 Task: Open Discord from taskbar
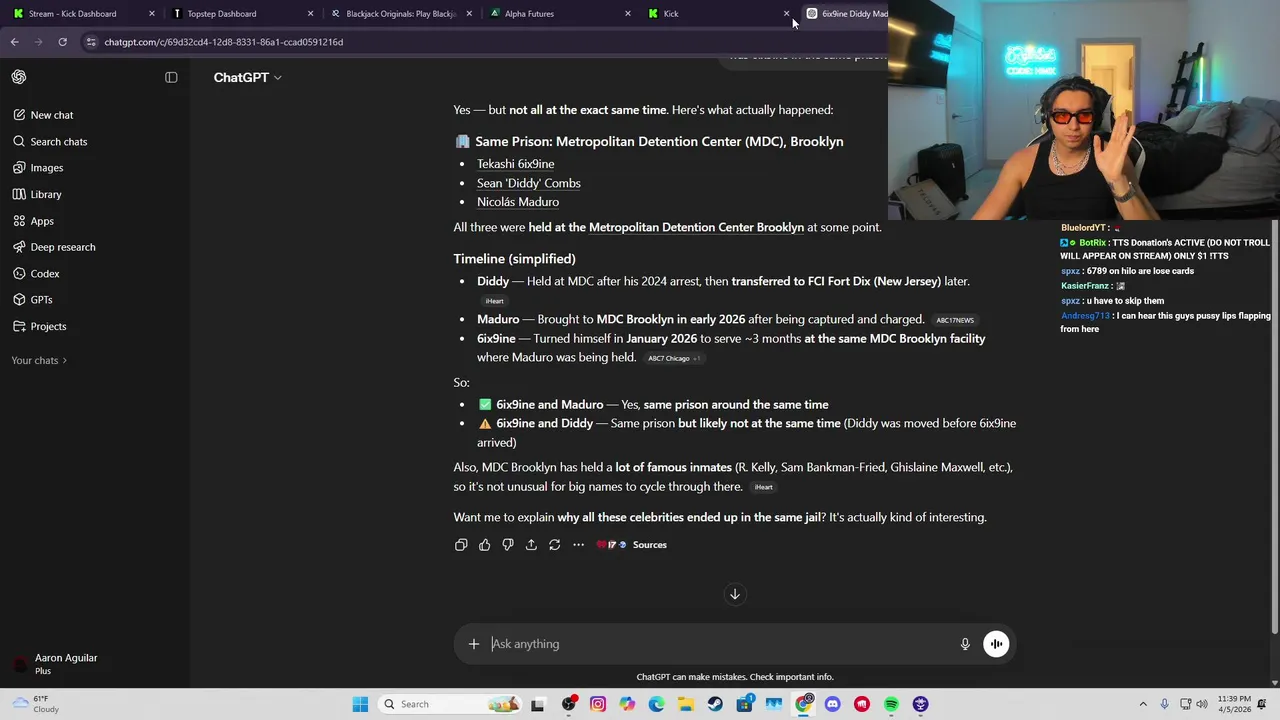pyautogui.click(x=833, y=704)
